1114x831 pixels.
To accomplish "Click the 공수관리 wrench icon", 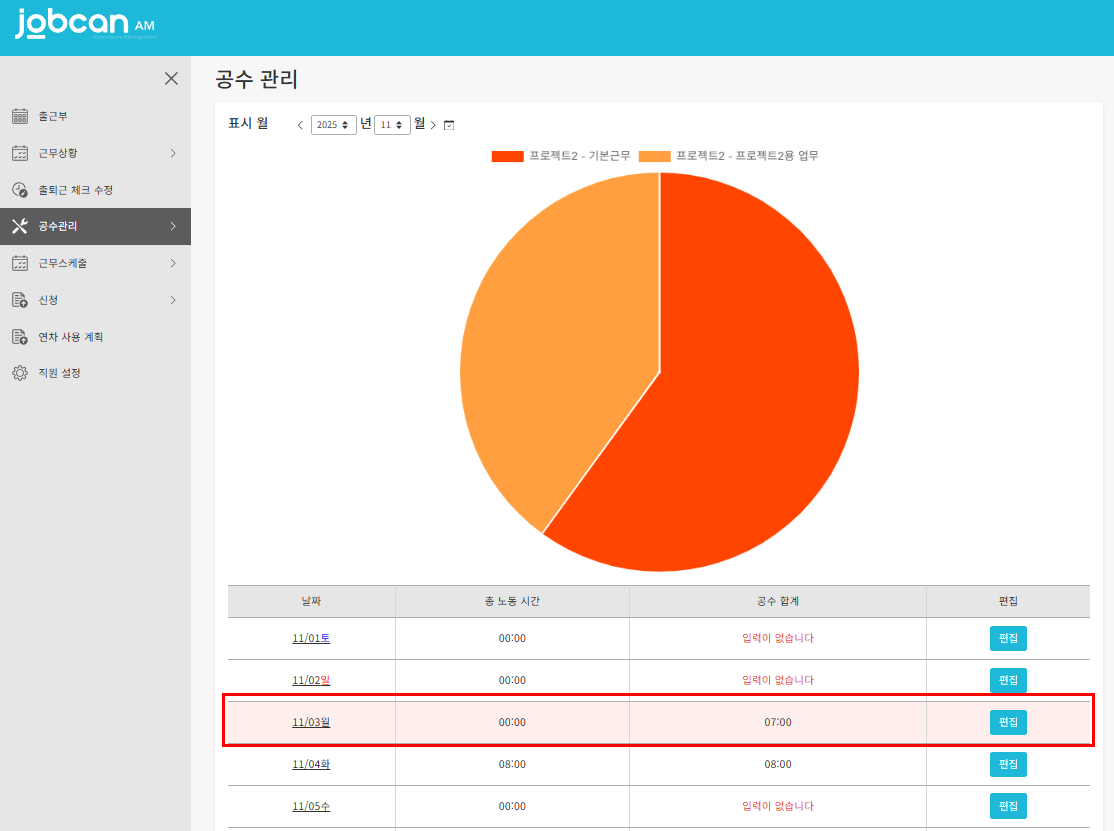I will click(19, 226).
